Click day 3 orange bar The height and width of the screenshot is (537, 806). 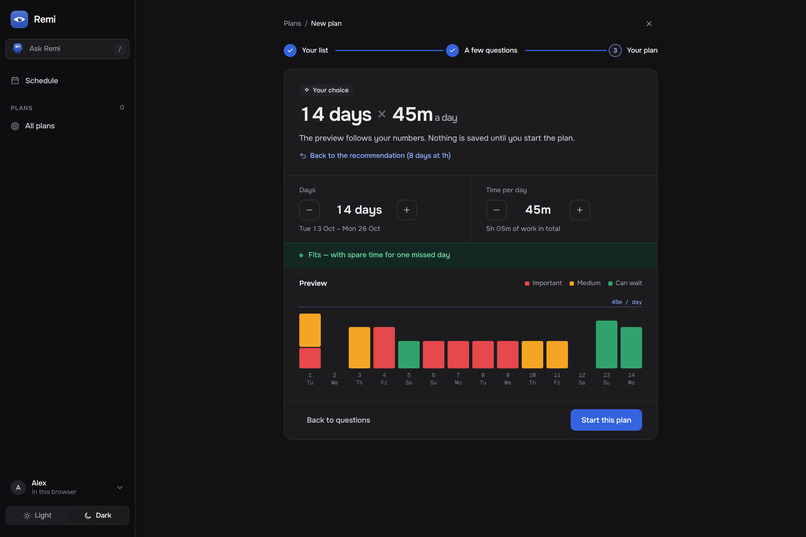coord(359,348)
